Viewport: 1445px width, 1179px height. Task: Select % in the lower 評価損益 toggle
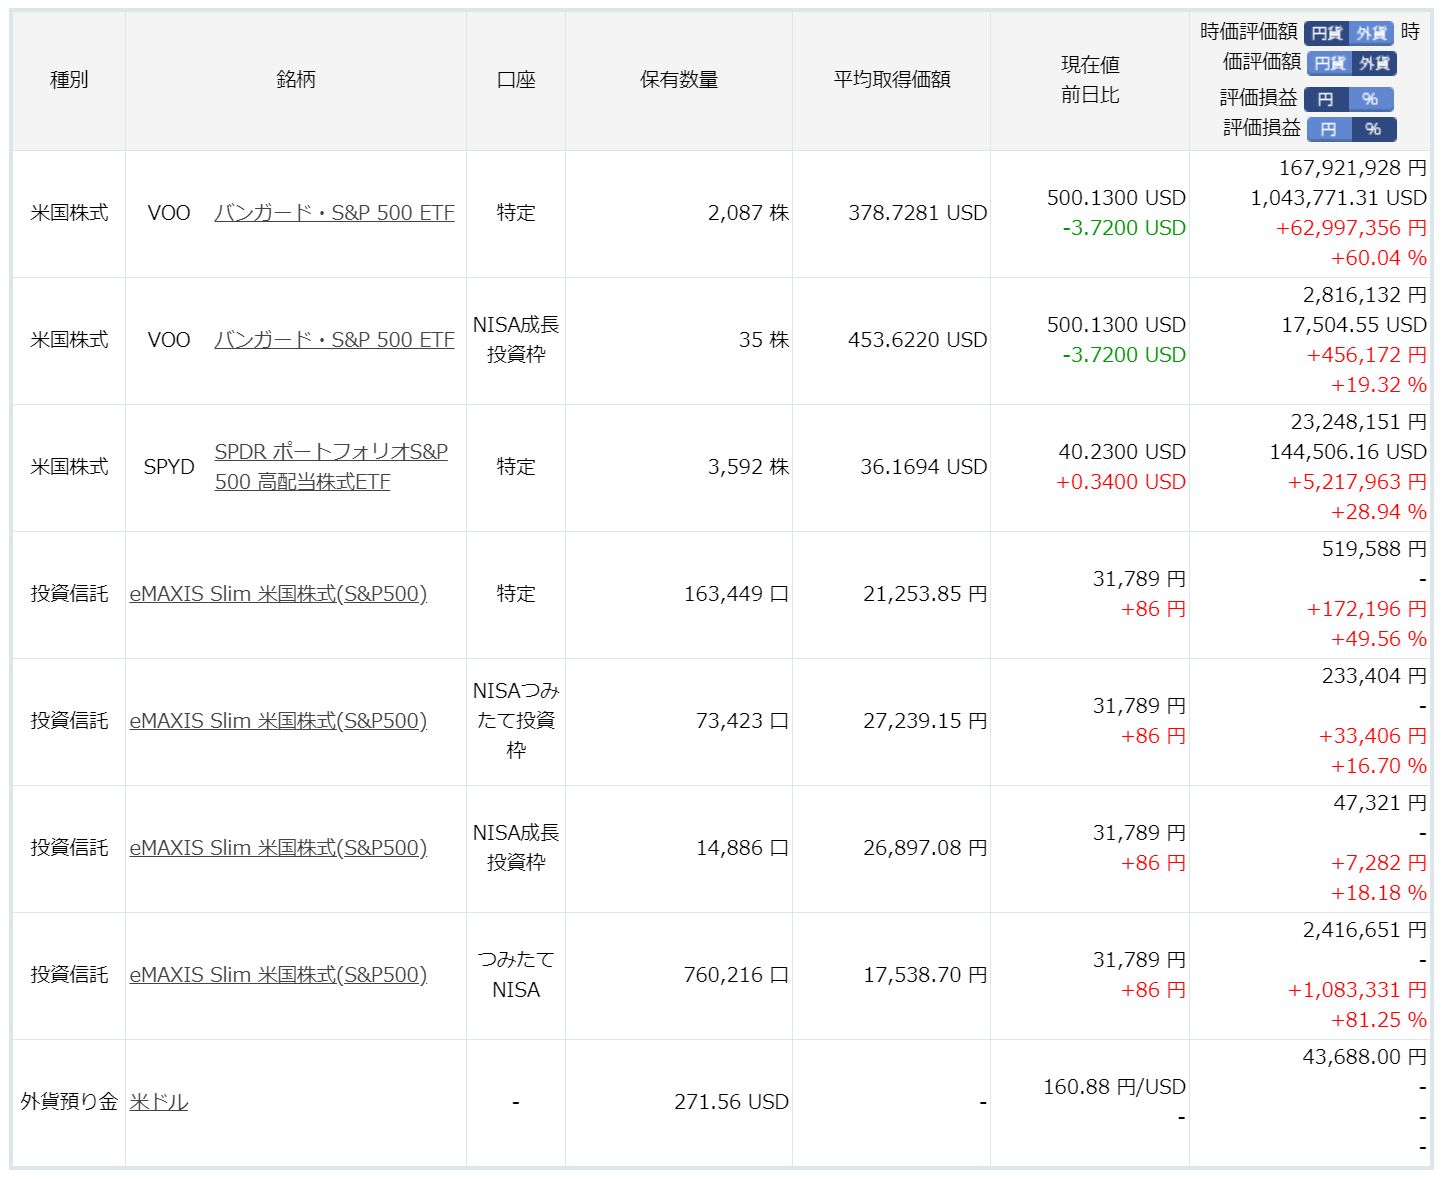pyautogui.click(x=1373, y=129)
